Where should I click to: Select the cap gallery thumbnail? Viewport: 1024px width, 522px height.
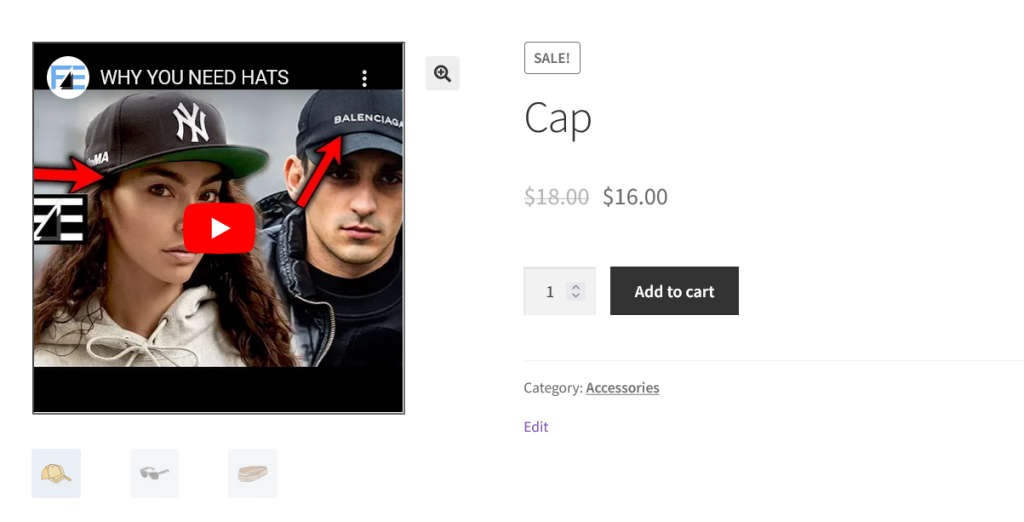[x=56, y=473]
